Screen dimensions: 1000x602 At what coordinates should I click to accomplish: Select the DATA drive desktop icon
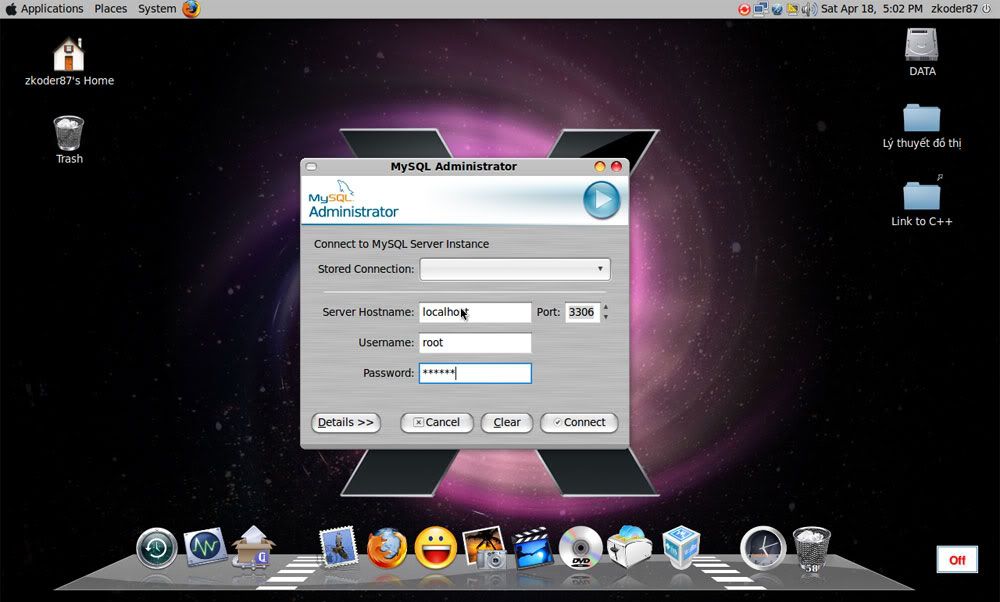[922, 52]
